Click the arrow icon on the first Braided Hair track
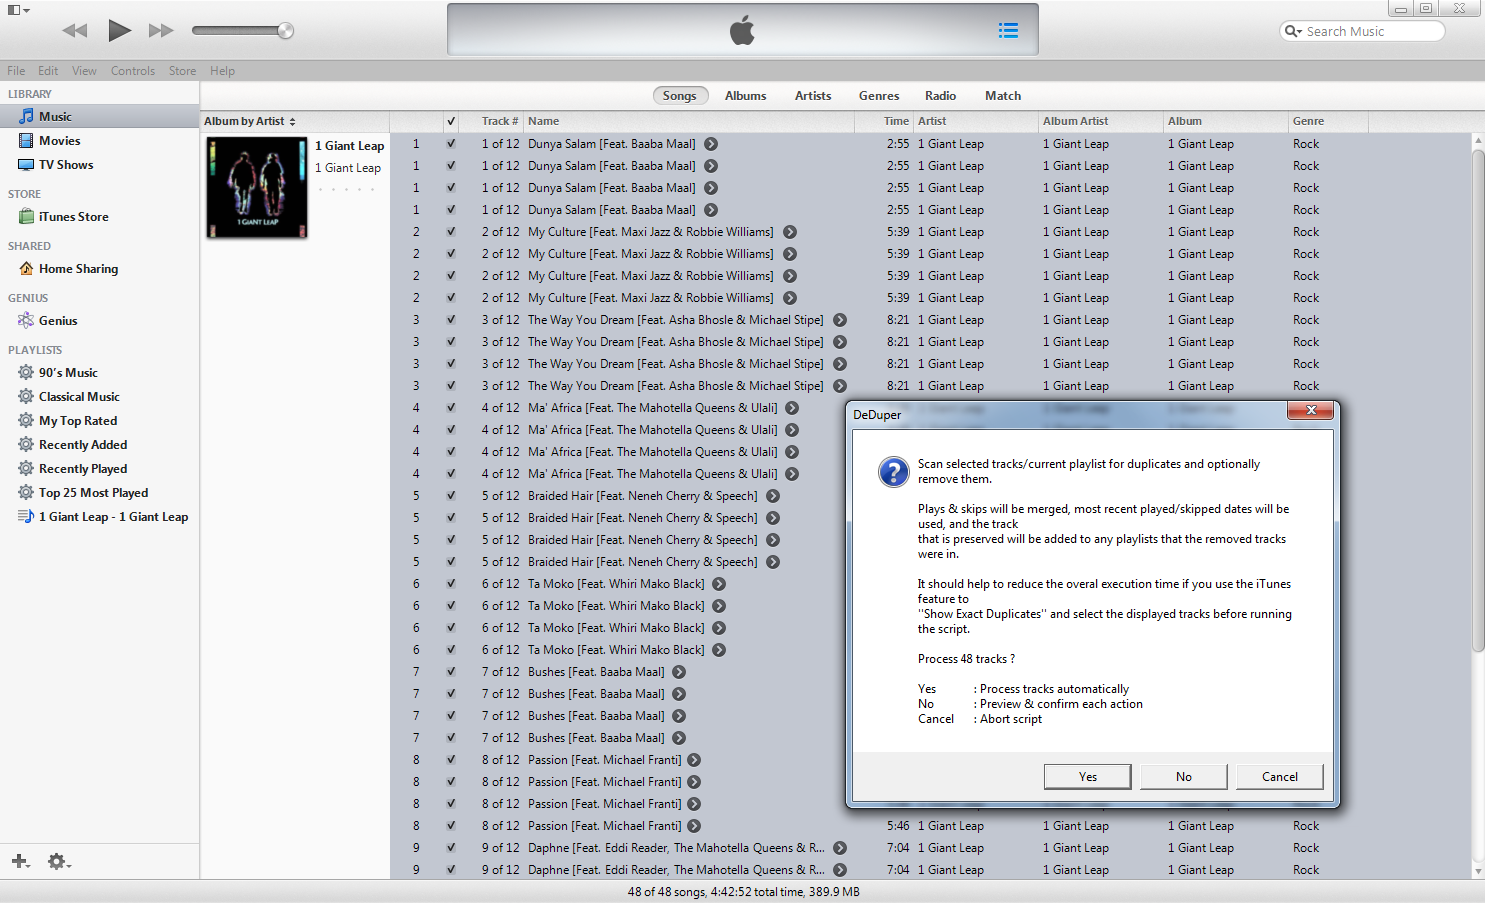Image resolution: width=1485 pixels, height=903 pixels. pyautogui.click(x=773, y=496)
